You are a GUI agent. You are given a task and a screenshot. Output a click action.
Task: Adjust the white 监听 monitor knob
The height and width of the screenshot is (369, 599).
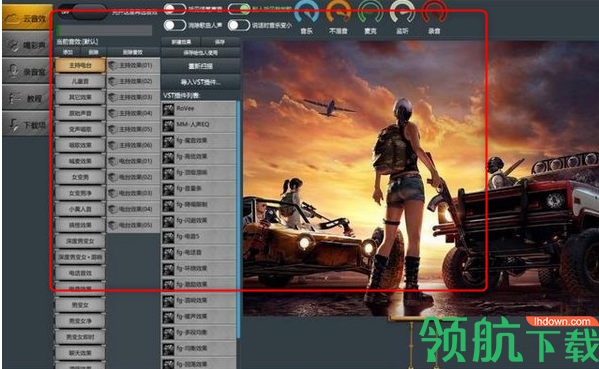tap(402, 12)
